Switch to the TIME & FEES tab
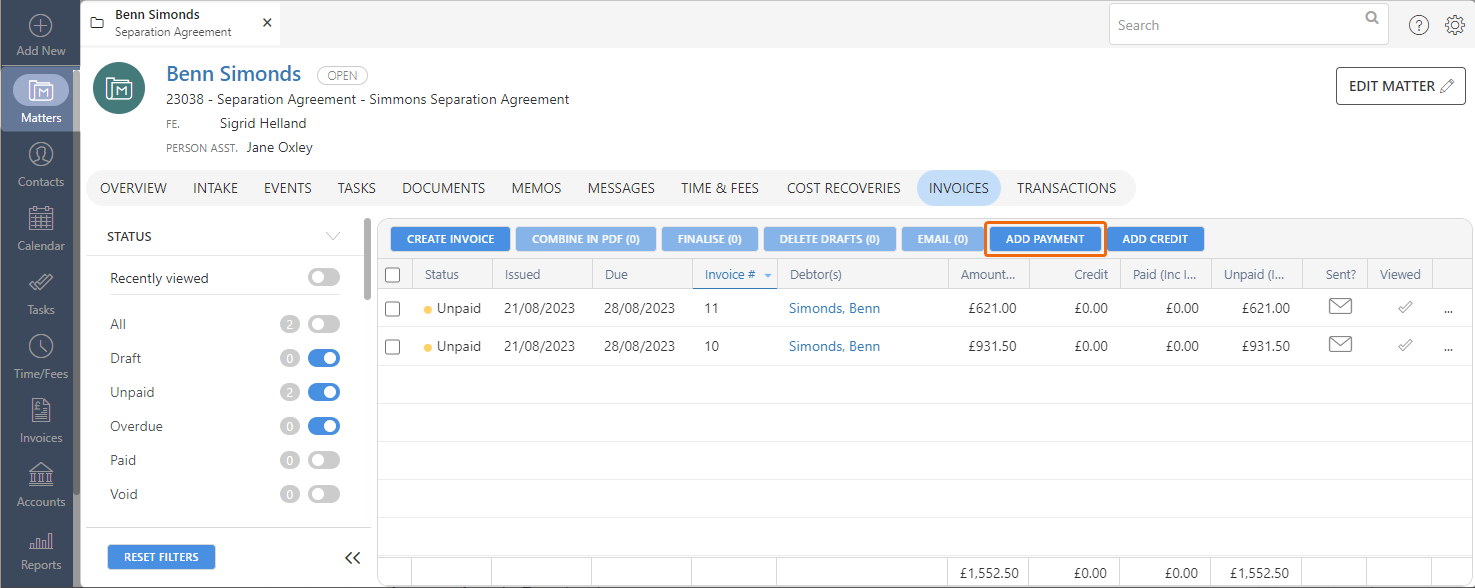Screen dimensions: 1475x588 [720, 188]
